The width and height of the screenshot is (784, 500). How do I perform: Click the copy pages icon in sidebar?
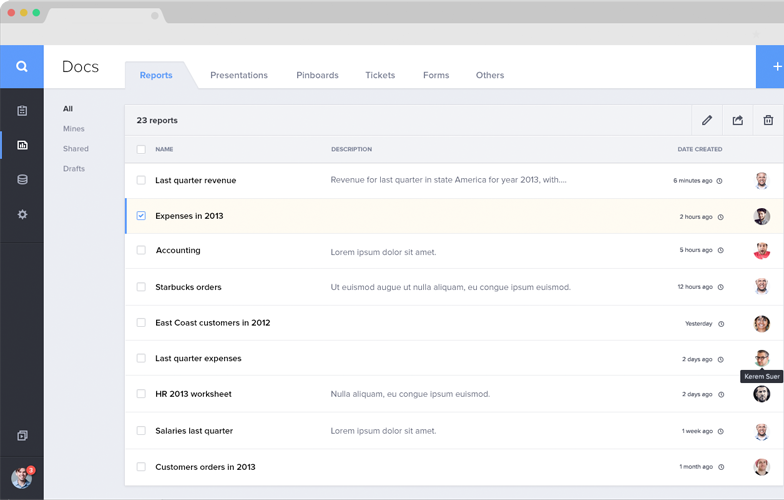click(22, 436)
